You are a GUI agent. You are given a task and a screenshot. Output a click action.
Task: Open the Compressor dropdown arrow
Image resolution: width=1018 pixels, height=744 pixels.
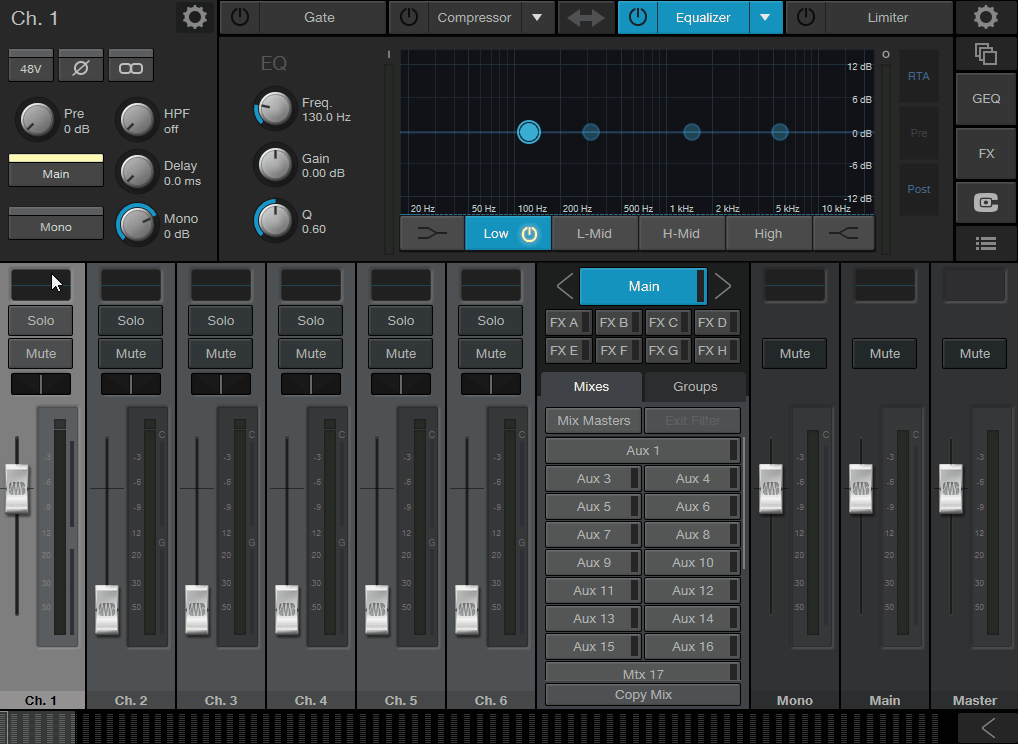(538, 17)
